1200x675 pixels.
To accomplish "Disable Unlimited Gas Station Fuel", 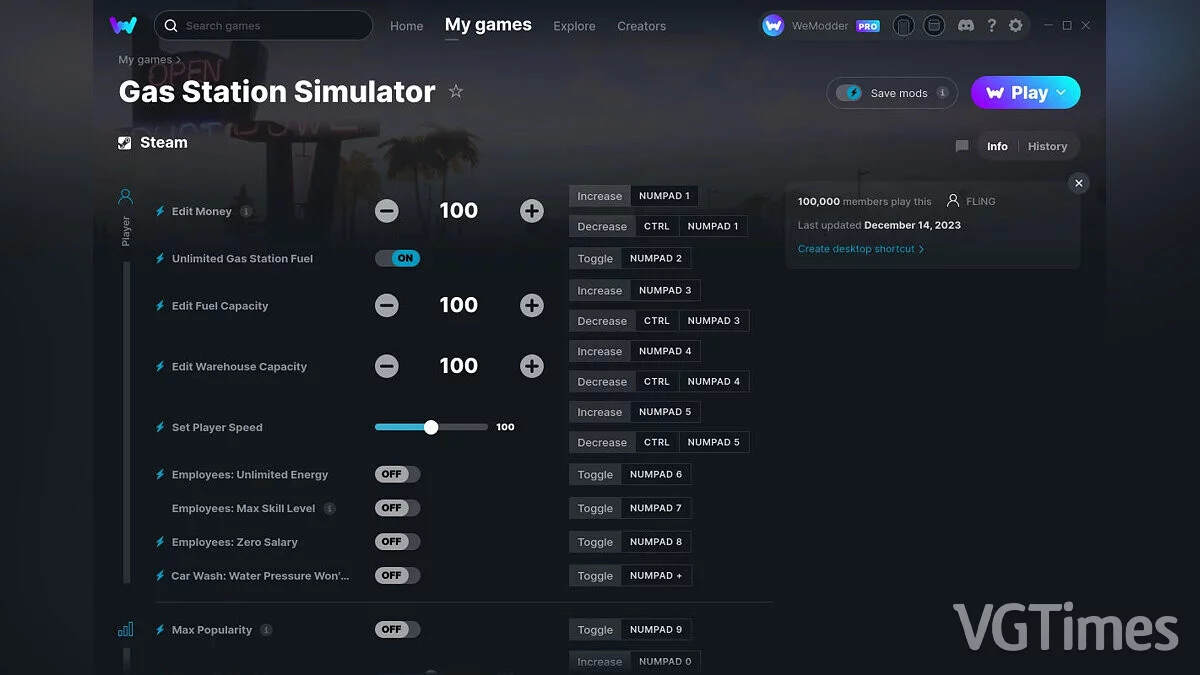I will point(397,258).
